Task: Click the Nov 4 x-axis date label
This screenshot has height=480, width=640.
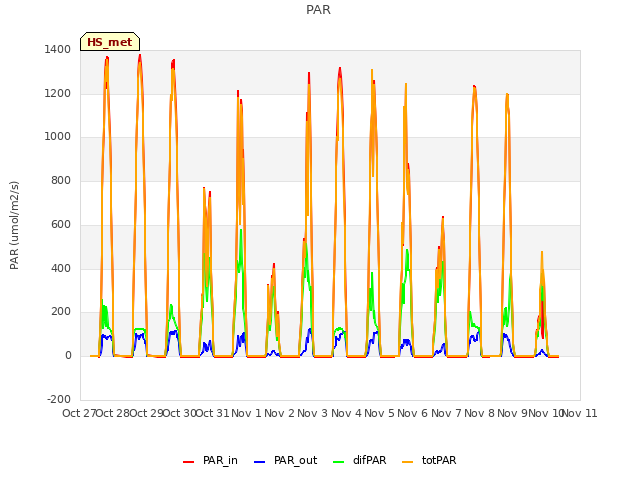Action: pyautogui.click(x=346, y=413)
